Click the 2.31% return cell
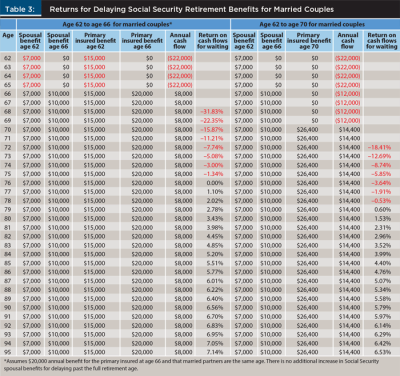This screenshot has width=400, height=376. (383, 227)
